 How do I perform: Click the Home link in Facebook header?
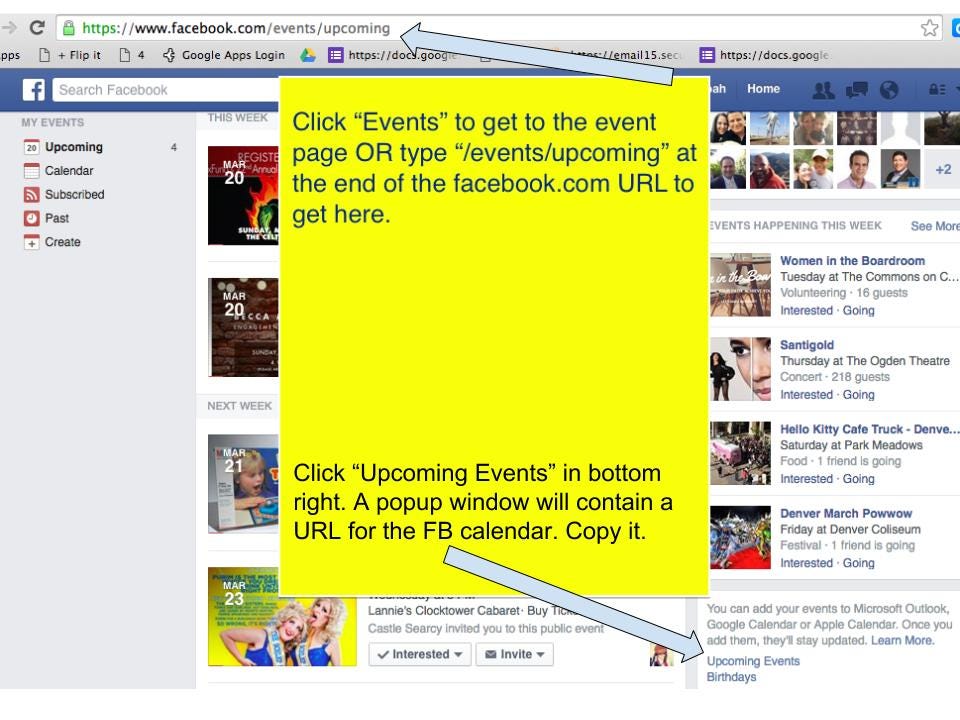(x=763, y=89)
